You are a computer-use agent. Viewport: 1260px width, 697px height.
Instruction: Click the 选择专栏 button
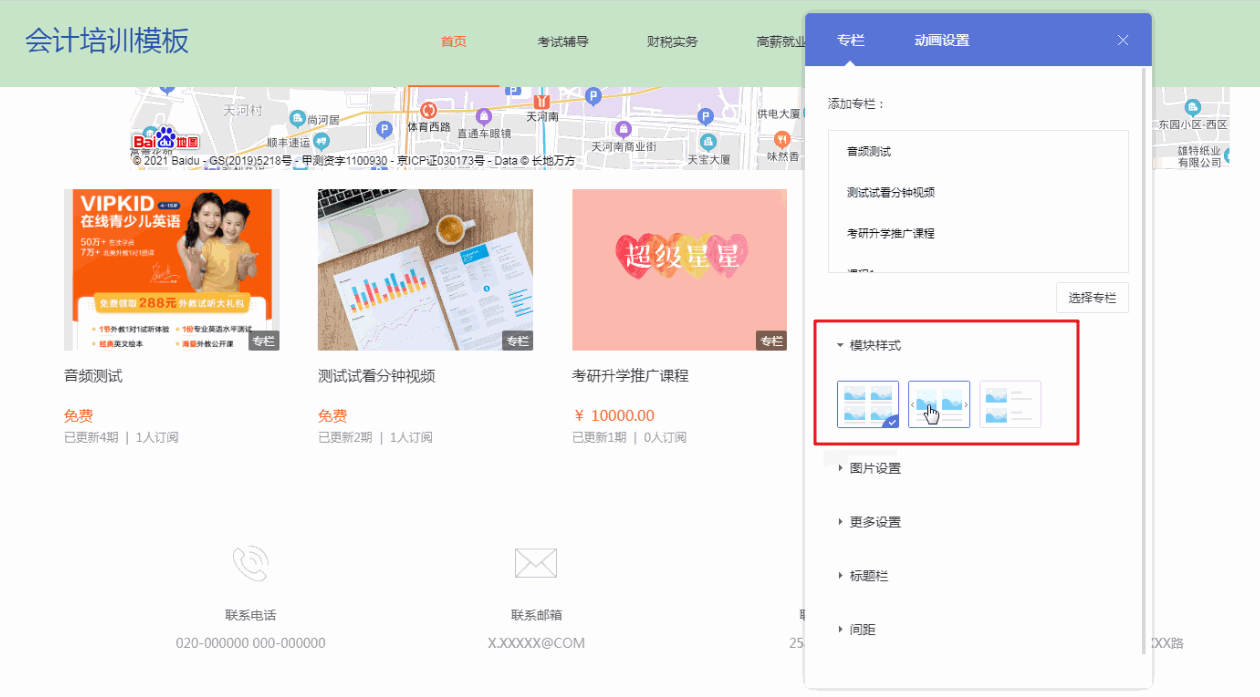tap(1092, 298)
